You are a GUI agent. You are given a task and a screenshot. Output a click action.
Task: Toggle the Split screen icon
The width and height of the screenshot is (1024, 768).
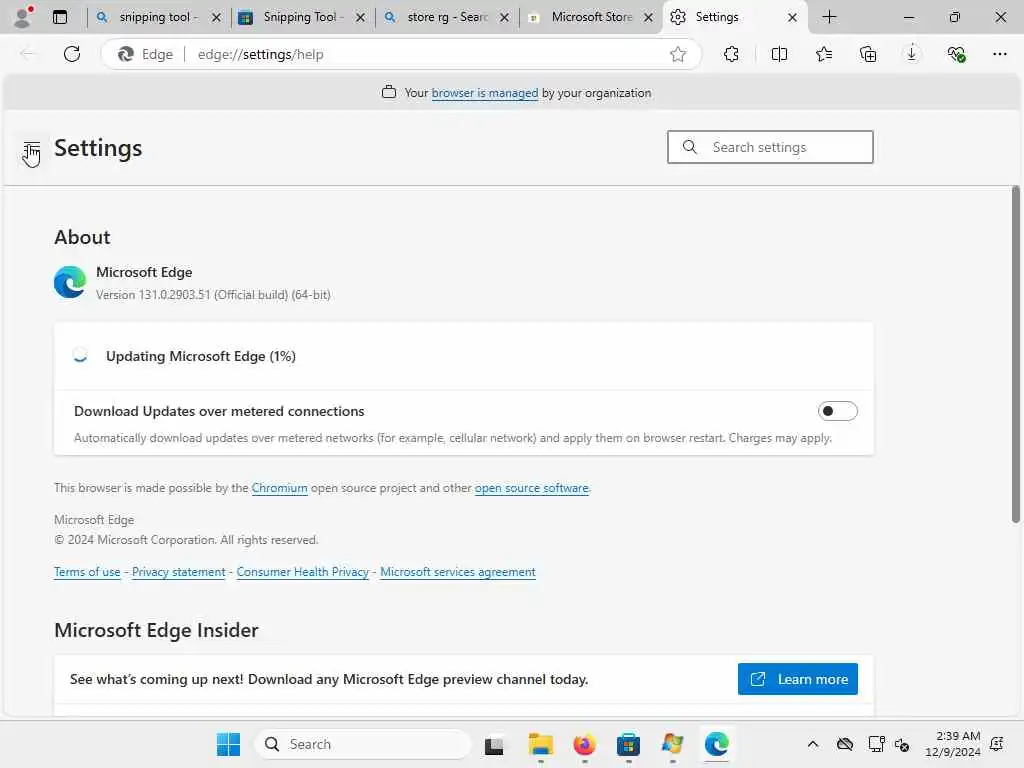(779, 54)
